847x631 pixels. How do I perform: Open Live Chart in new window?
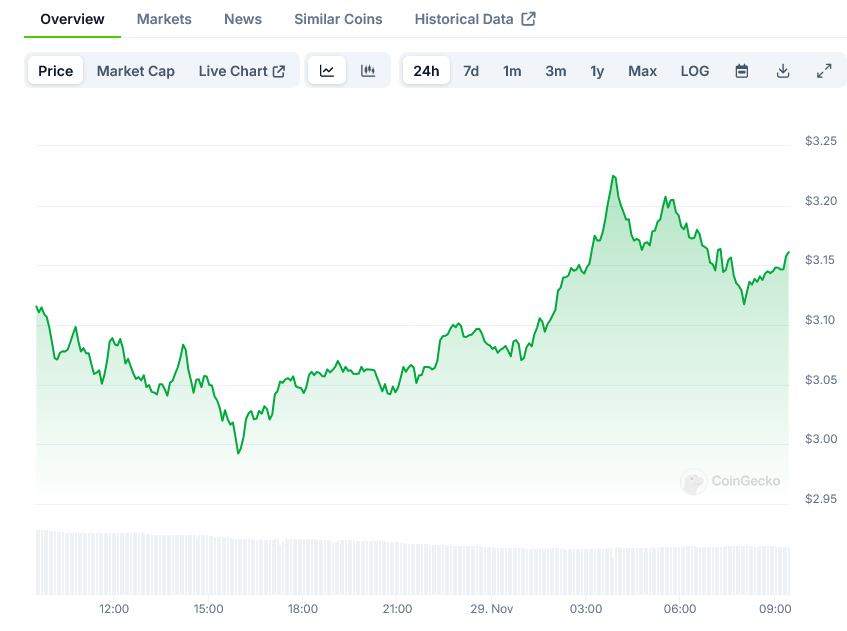241,71
